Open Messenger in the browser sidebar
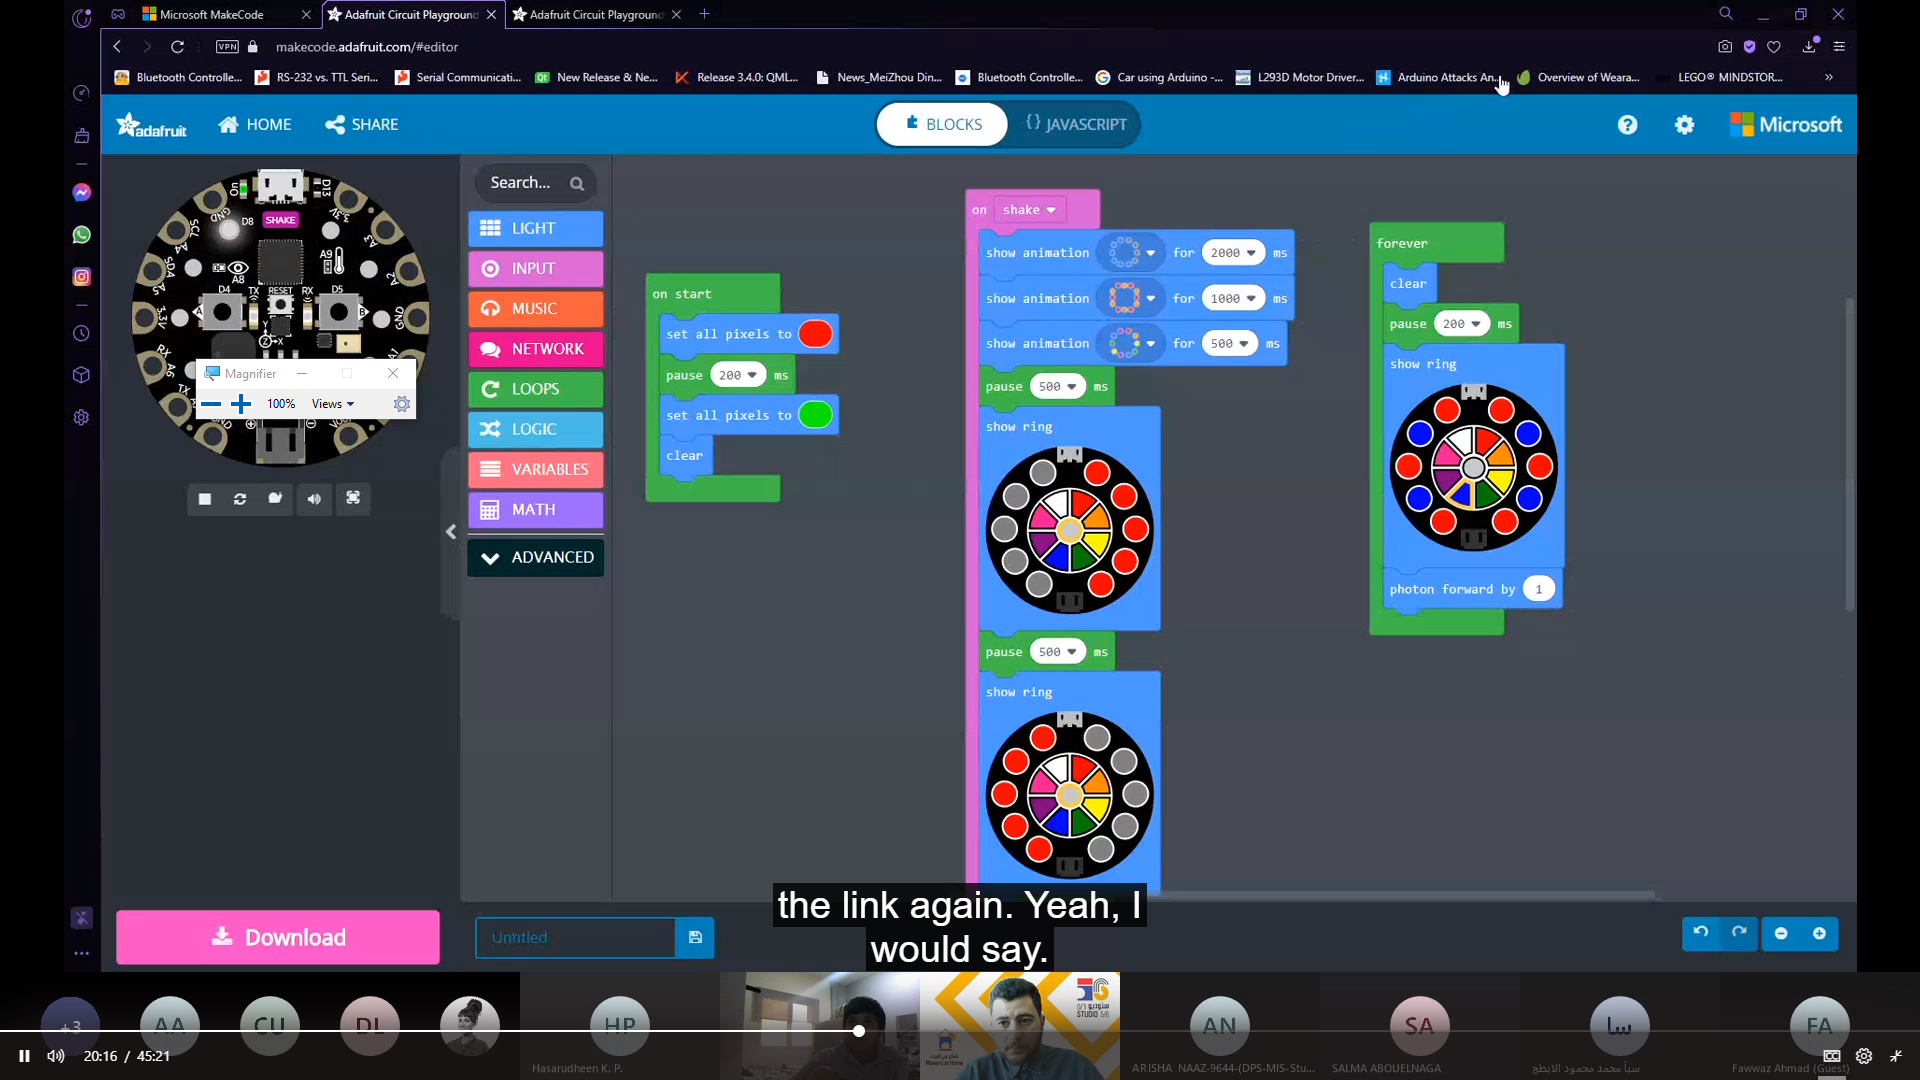Image resolution: width=1920 pixels, height=1080 pixels. coord(82,192)
